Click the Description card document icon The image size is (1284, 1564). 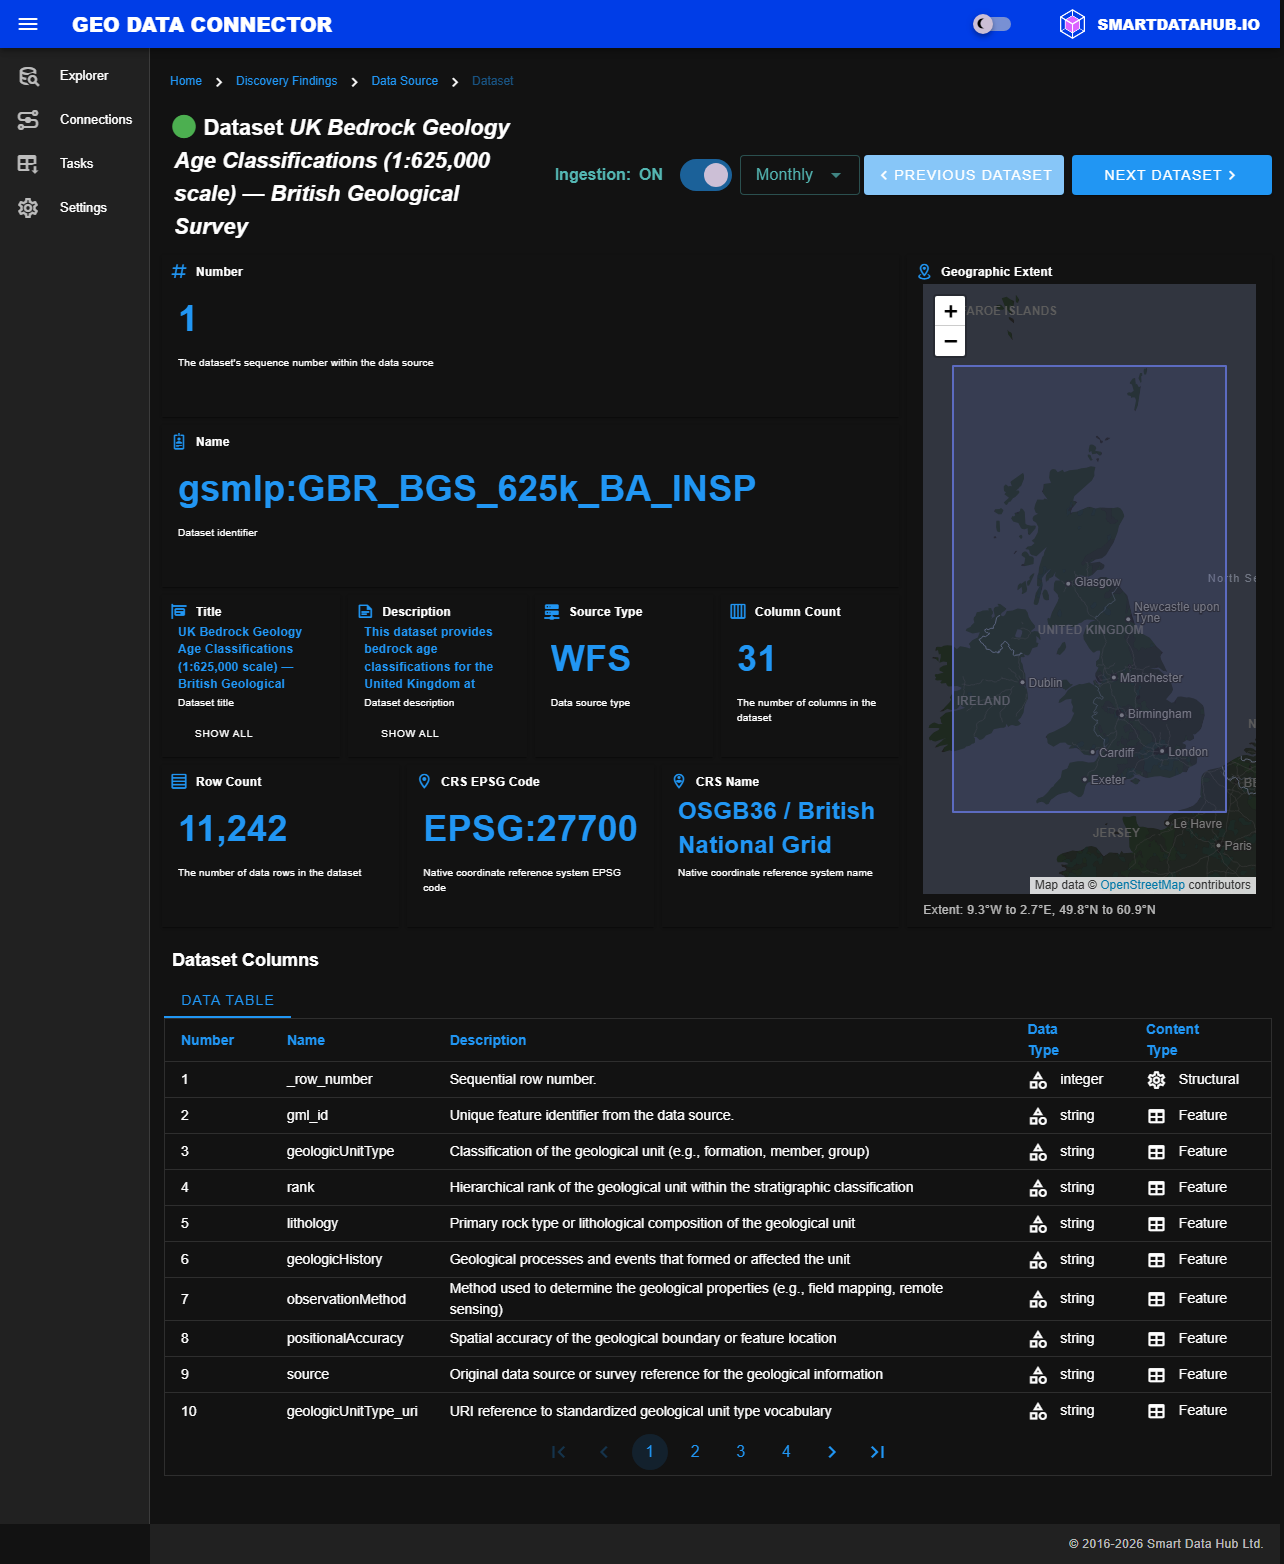point(365,611)
